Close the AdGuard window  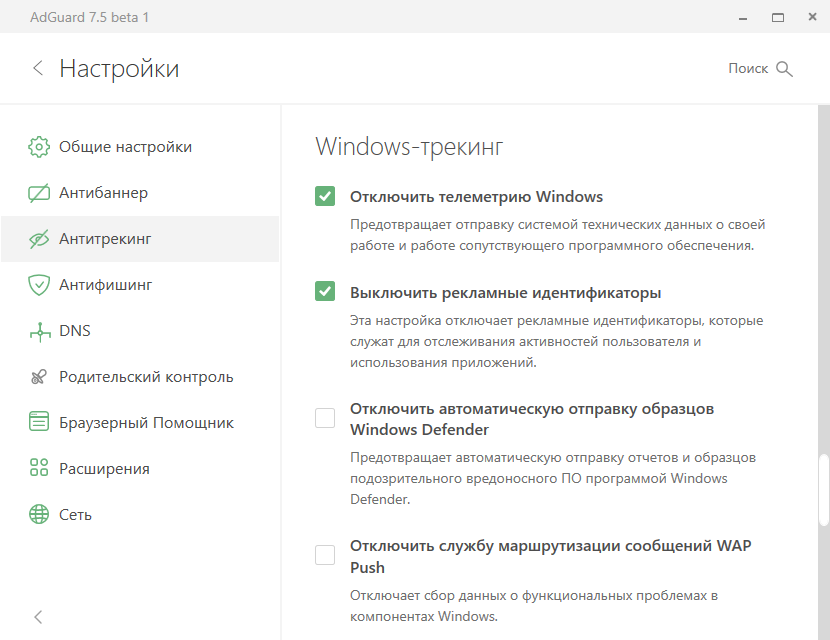coord(813,17)
